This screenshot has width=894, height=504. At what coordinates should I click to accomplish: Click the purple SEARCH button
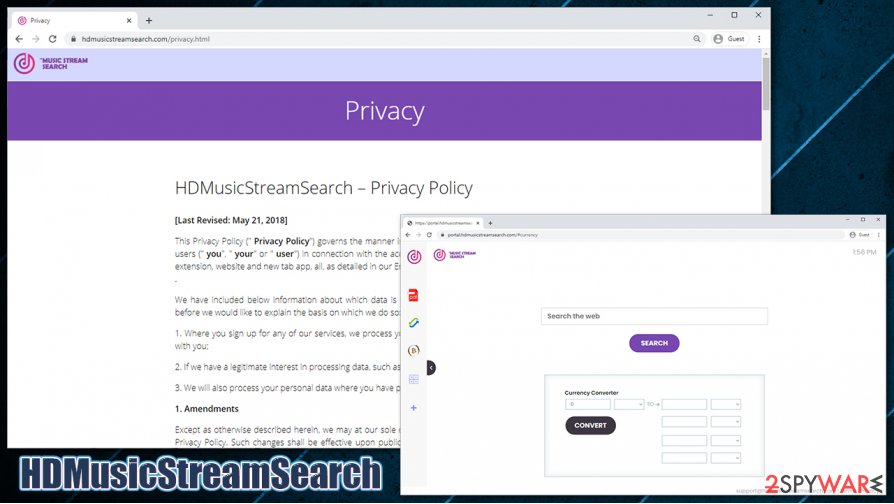click(x=654, y=343)
